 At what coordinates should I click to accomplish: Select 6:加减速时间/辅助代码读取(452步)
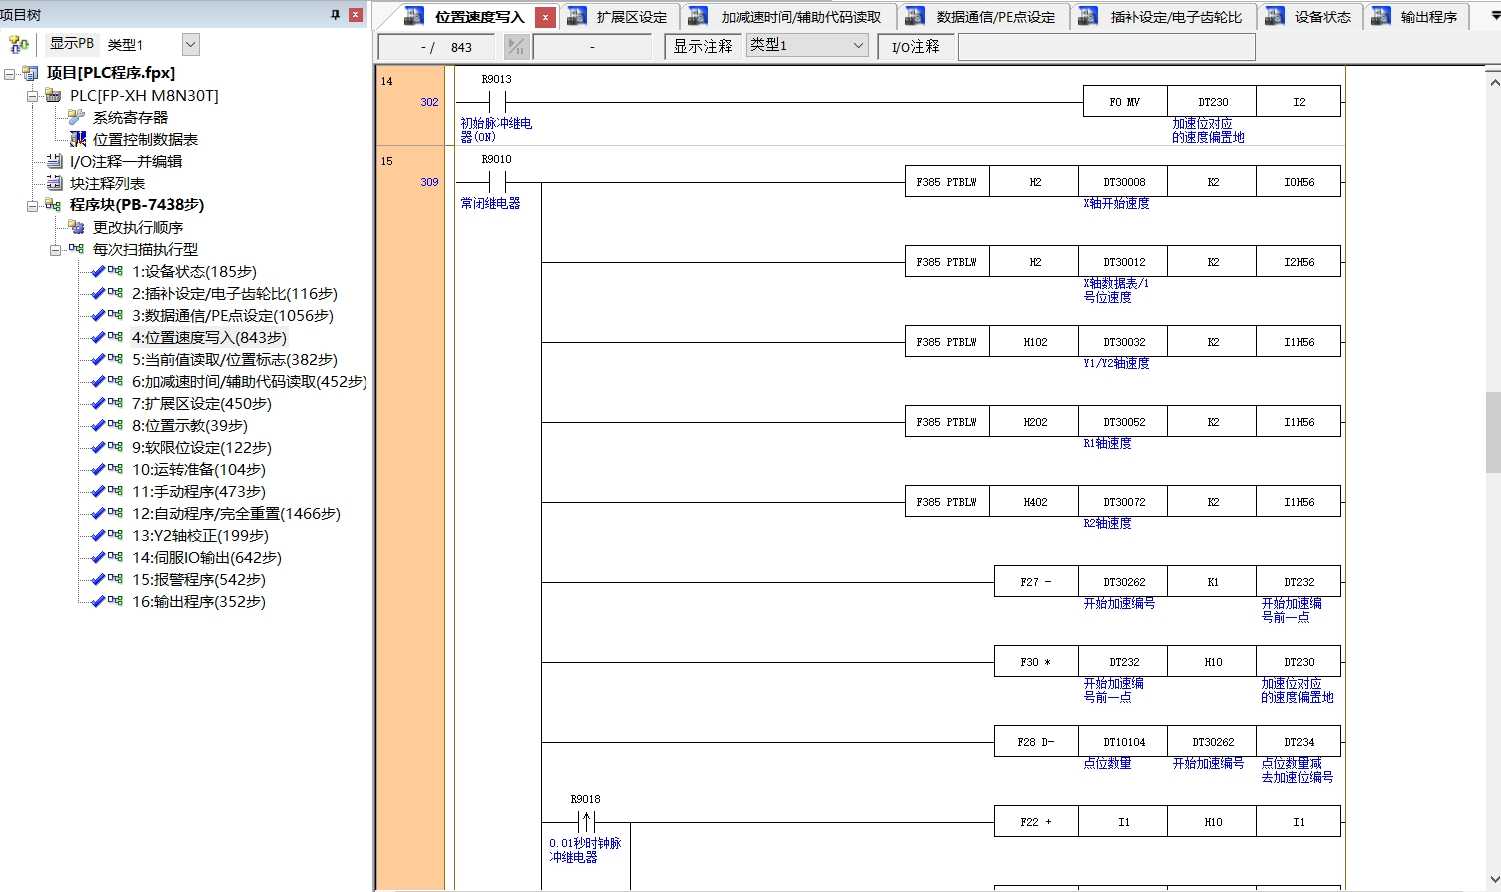(x=249, y=382)
